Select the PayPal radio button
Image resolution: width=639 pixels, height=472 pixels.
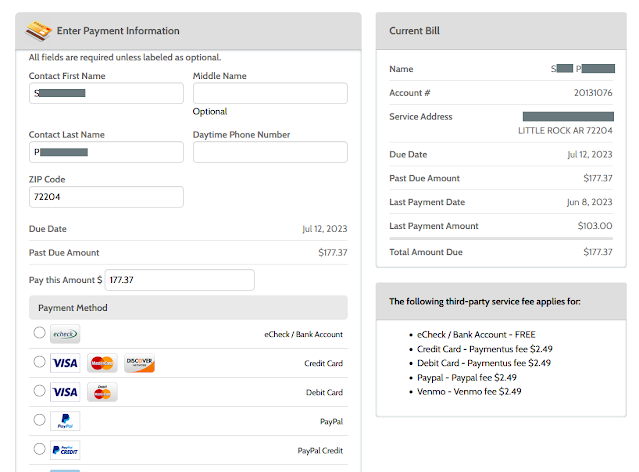point(40,419)
